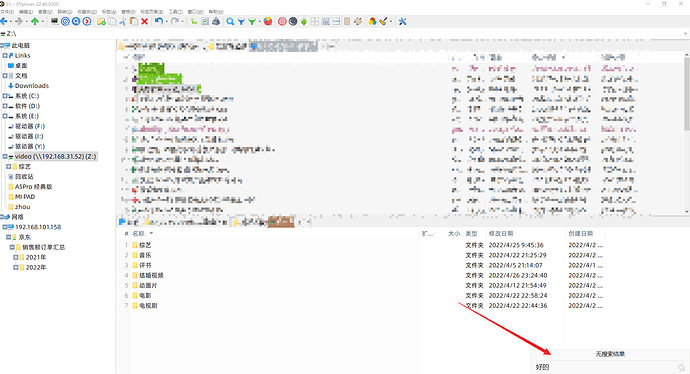
Task: Open the 帮助 menu
Action: pyautogui.click(x=216, y=12)
